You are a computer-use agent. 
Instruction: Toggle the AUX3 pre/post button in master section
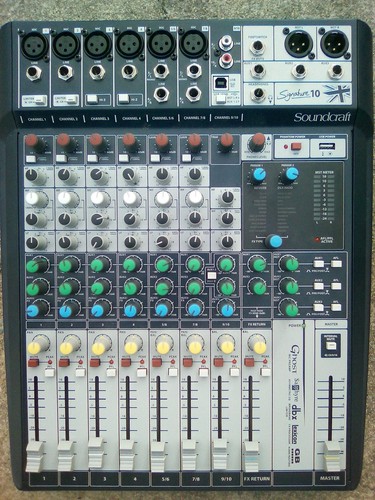pos(319,307)
